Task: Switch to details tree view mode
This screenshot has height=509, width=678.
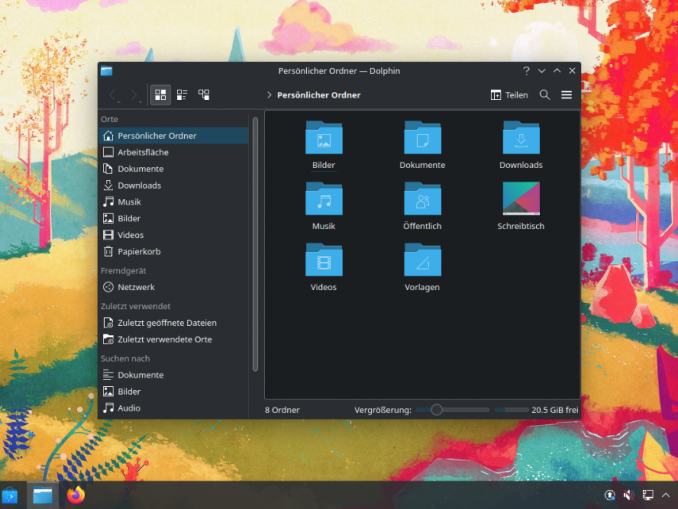Action: pyautogui.click(x=204, y=95)
